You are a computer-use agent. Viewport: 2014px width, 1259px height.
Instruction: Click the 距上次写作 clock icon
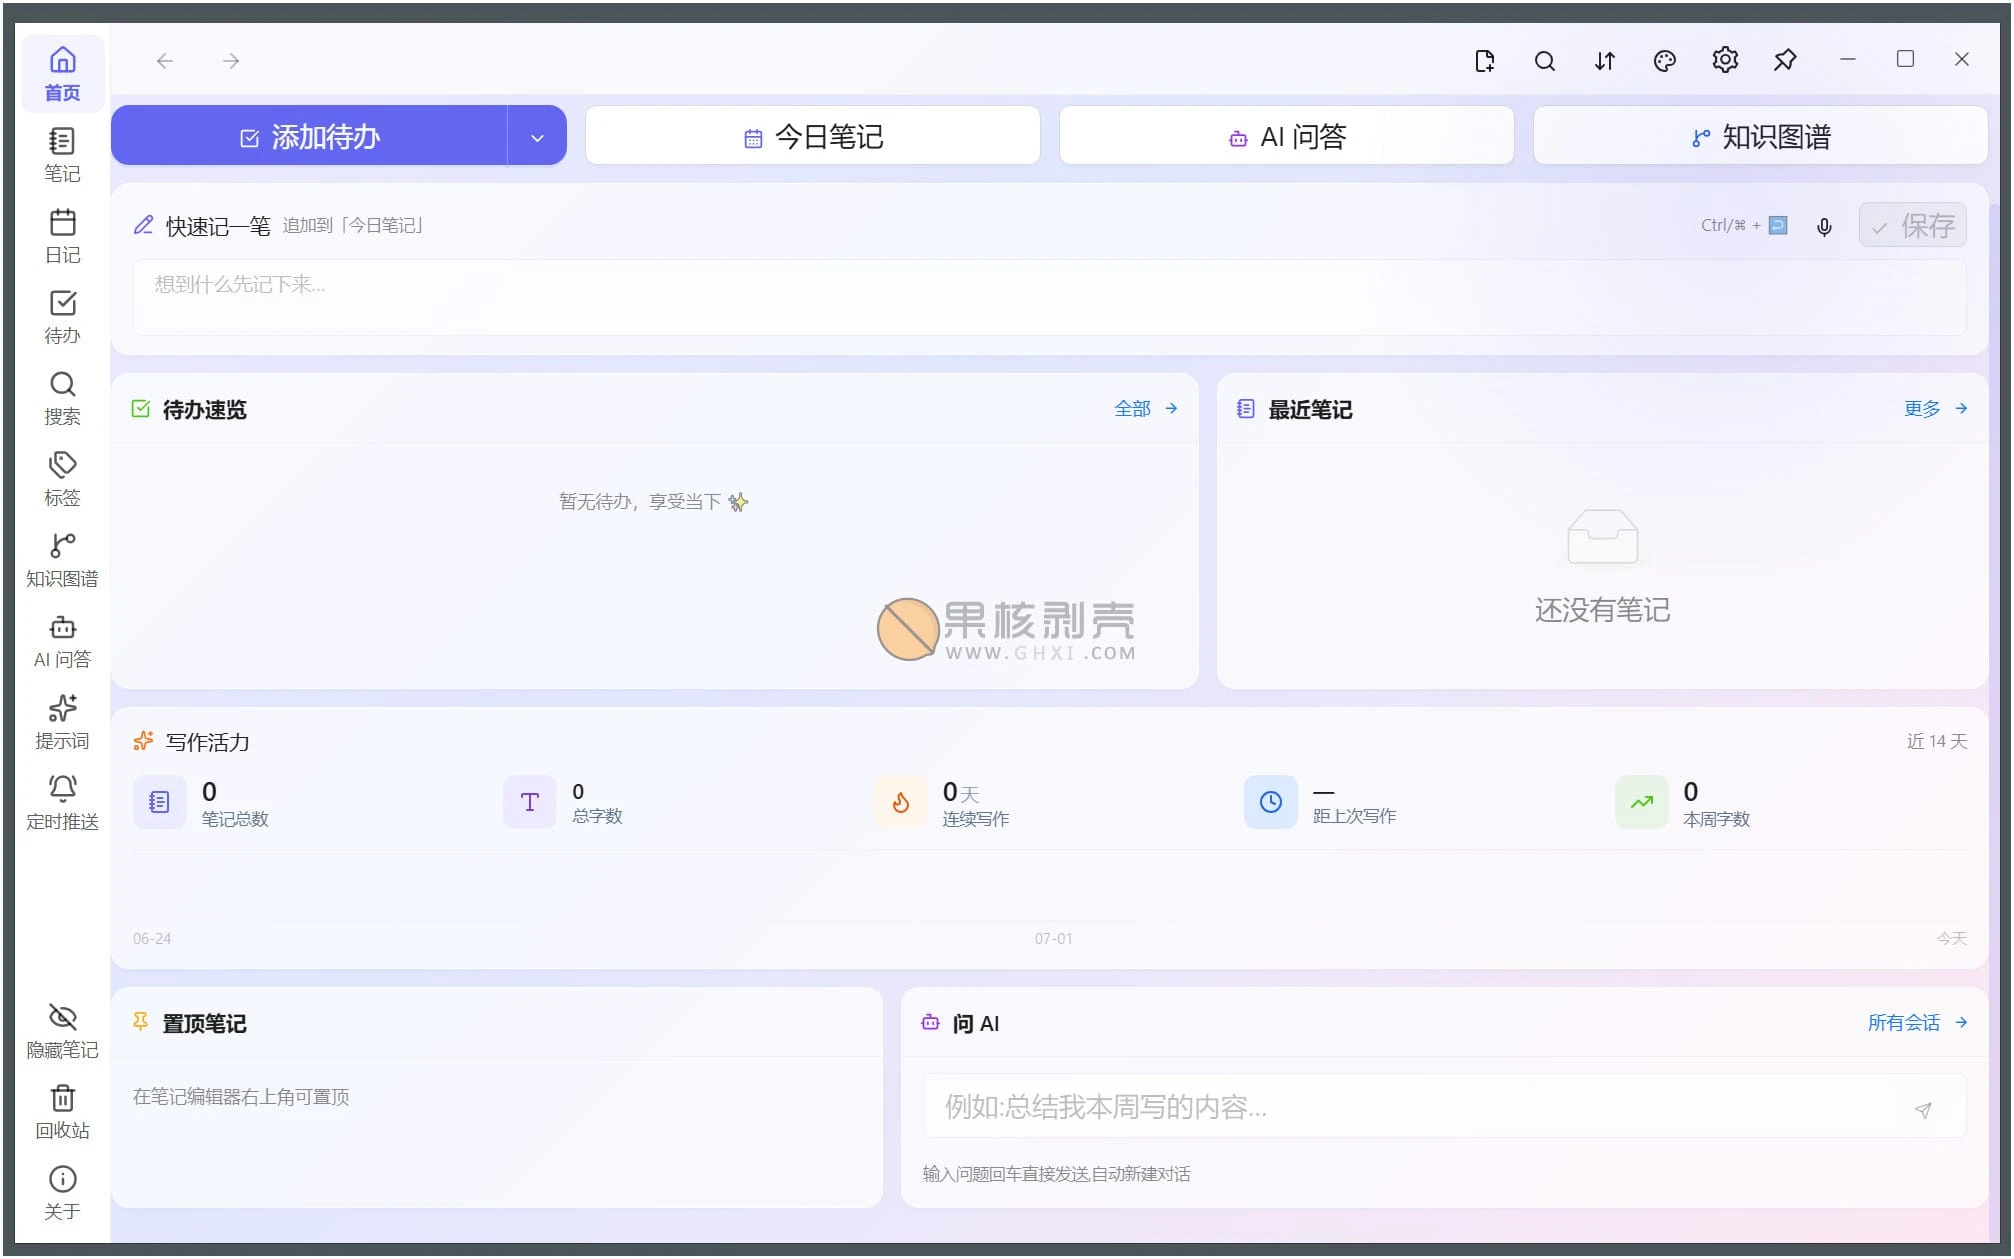[x=1271, y=802]
